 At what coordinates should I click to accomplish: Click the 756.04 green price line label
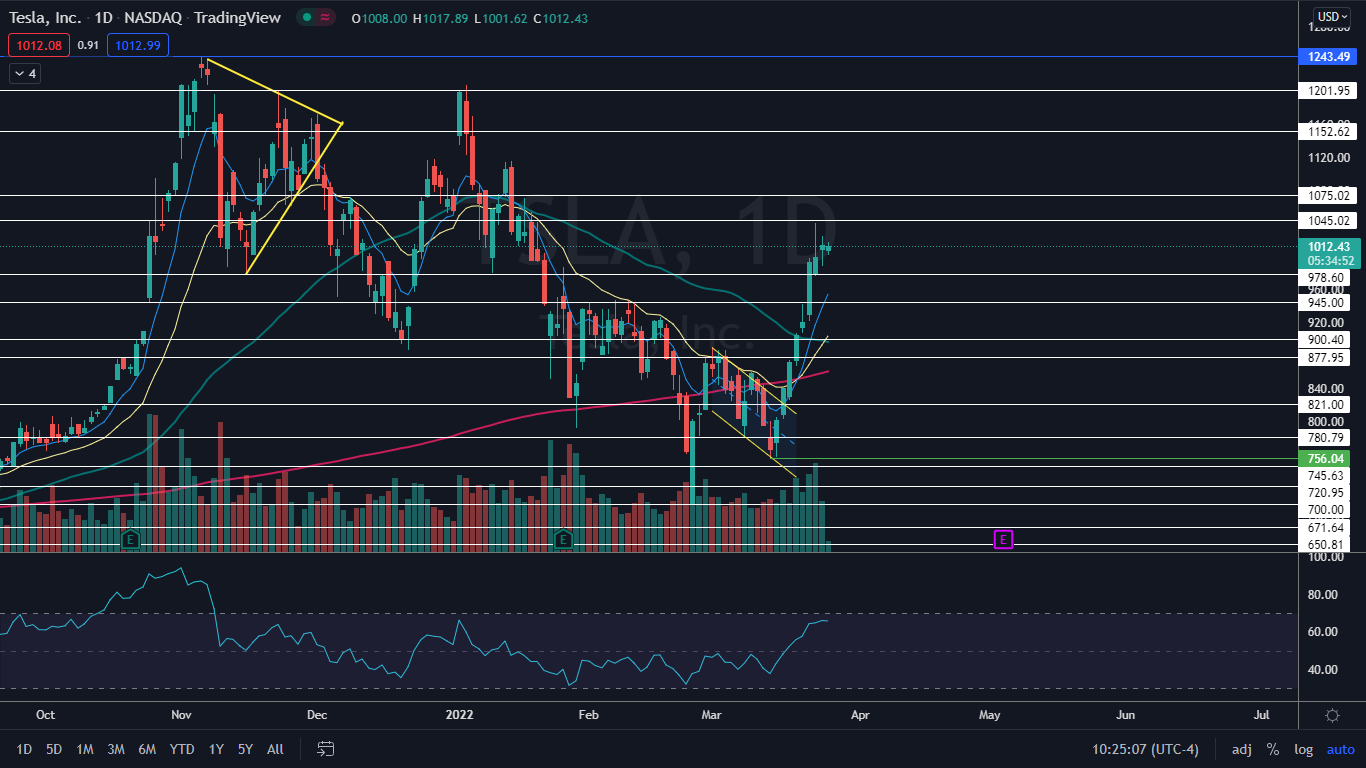(1326, 458)
